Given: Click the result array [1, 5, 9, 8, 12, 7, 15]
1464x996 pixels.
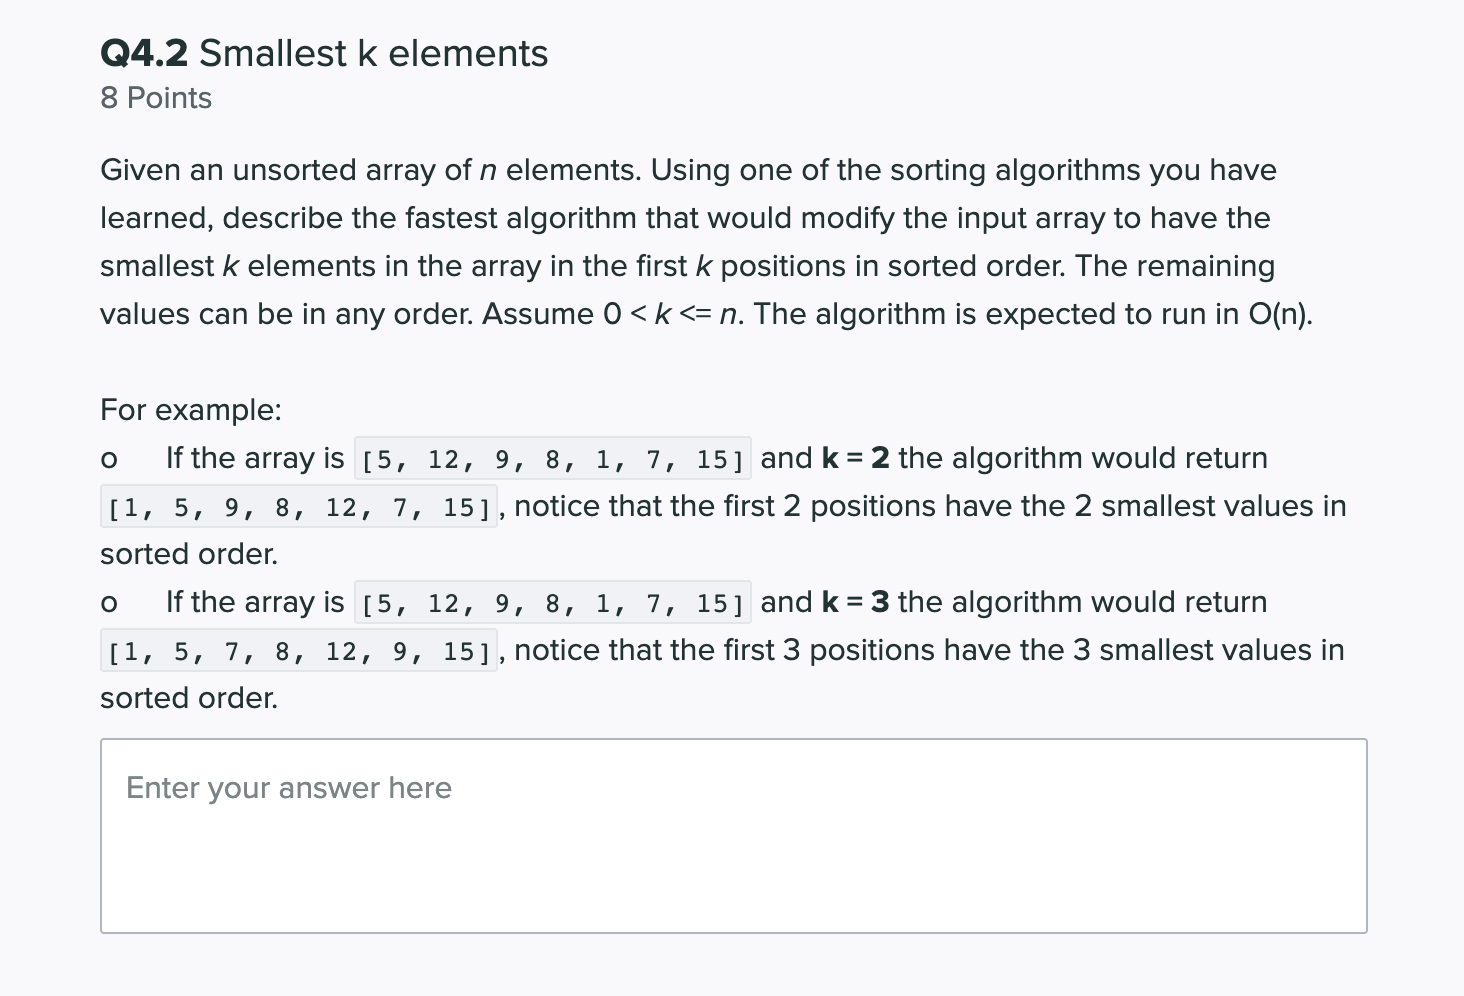Looking at the screenshot, I should click(x=299, y=508).
